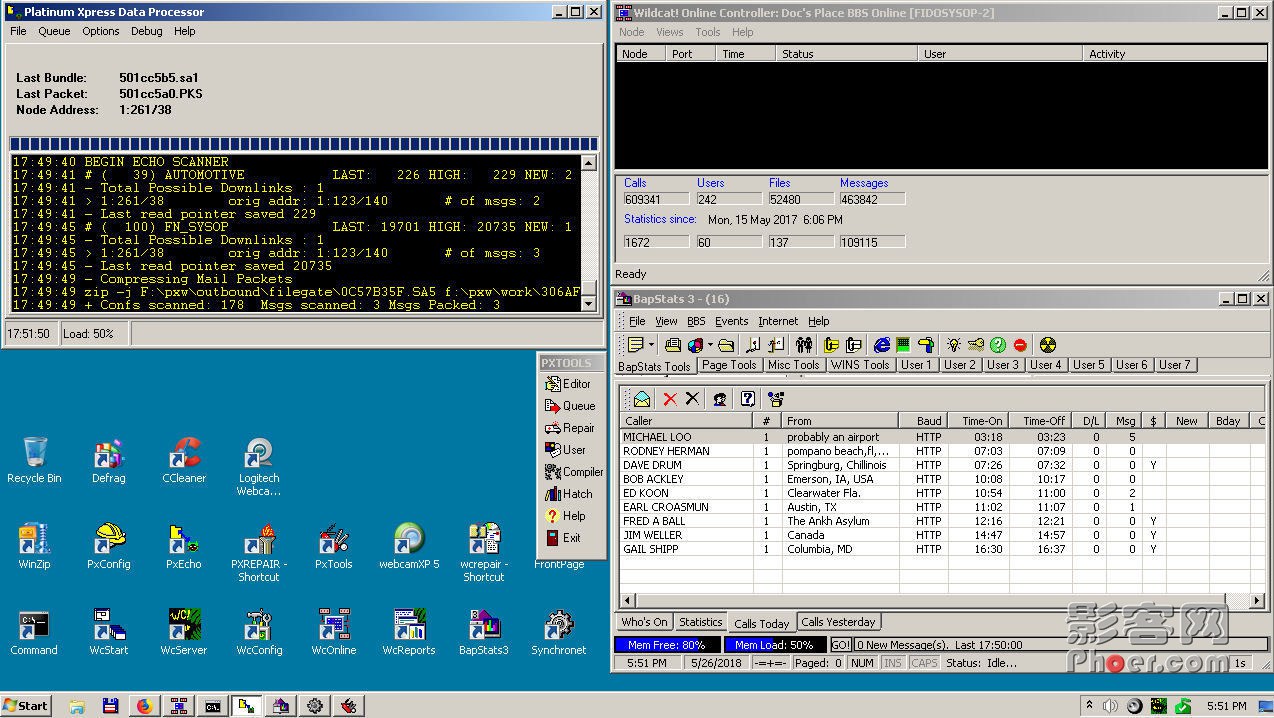Click the boxed question mark icon in BapStats
The width and height of the screenshot is (1274, 718).
tap(747, 399)
